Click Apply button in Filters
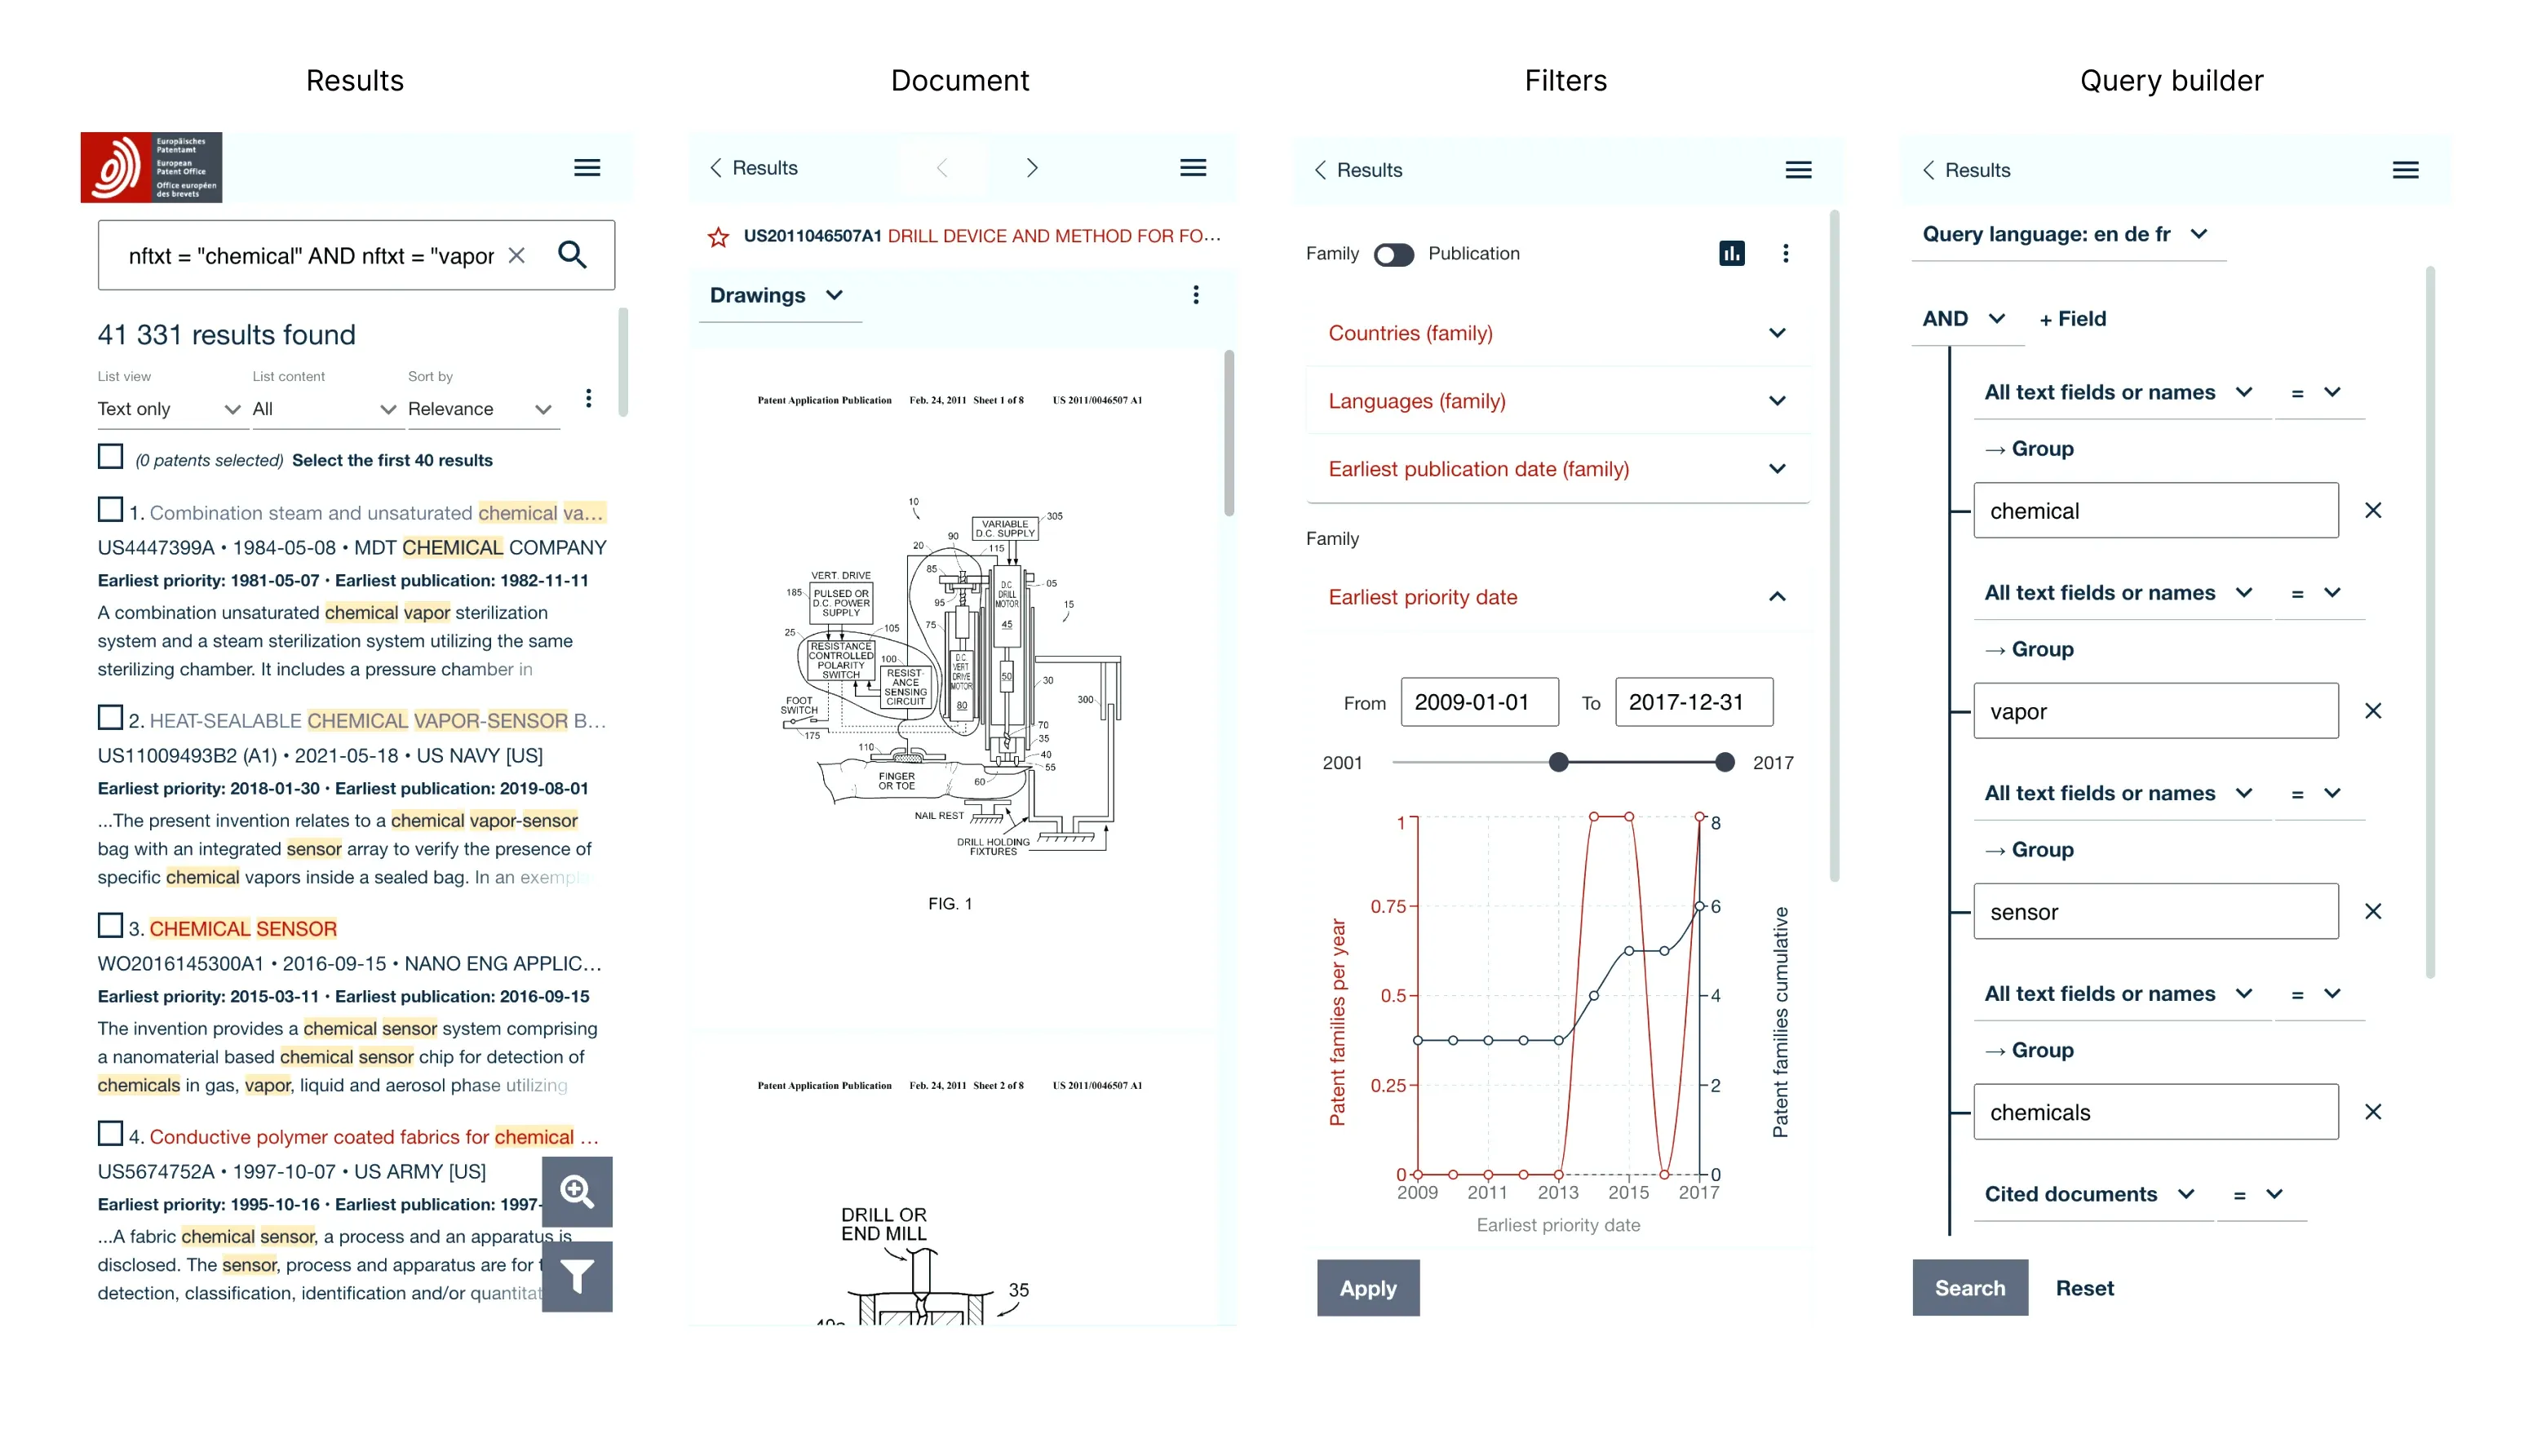The width and height of the screenshot is (2533, 1456). point(1368,1288)
